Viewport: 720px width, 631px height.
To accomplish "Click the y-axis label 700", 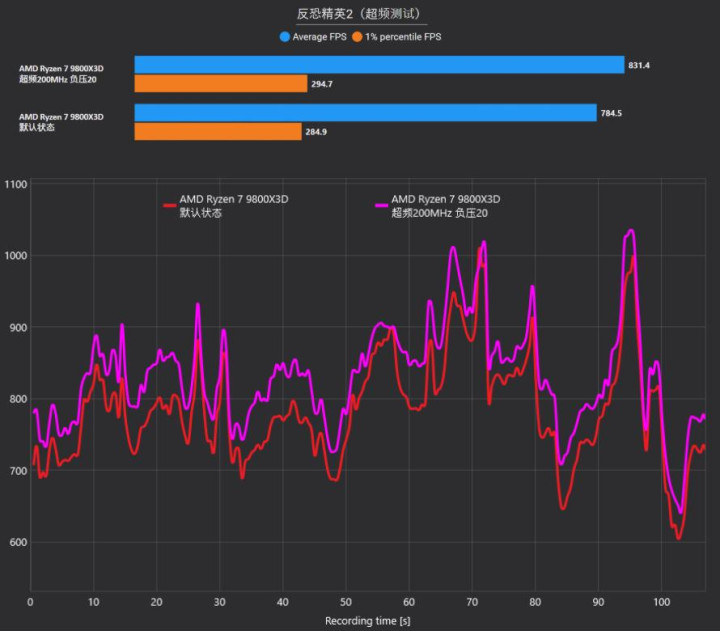I will click(18, 471).
